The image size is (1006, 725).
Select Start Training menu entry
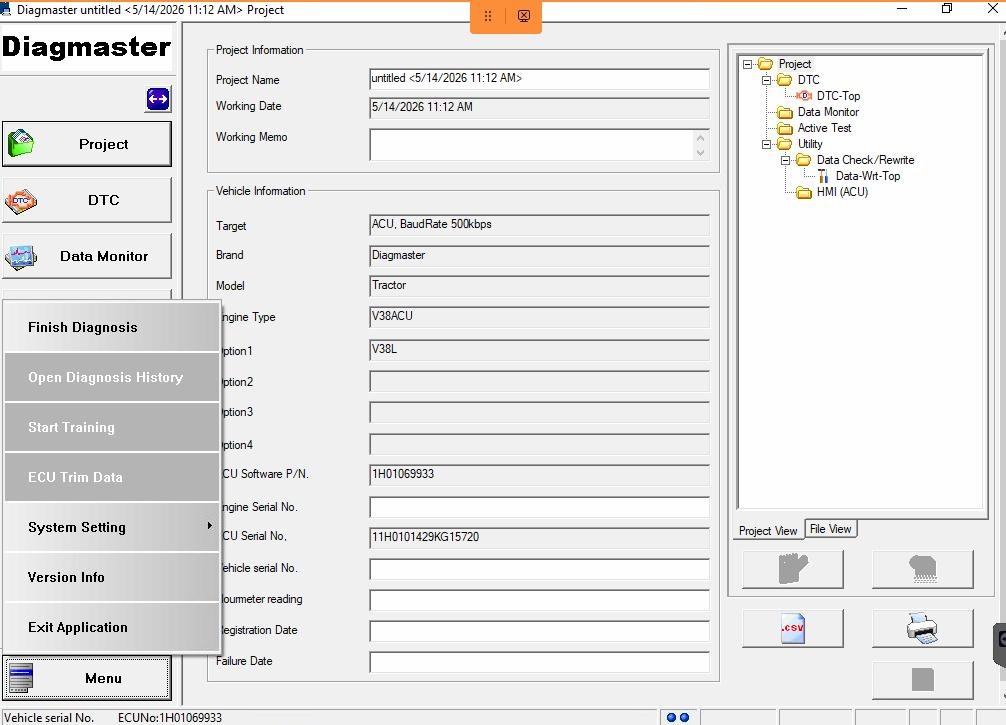[112, 427]
